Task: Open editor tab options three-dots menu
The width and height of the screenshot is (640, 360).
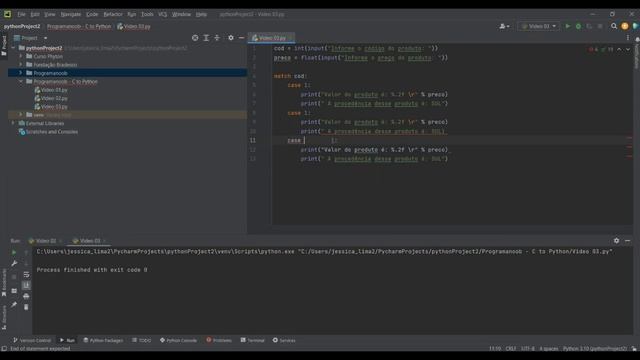Action: tap(628, 38)
